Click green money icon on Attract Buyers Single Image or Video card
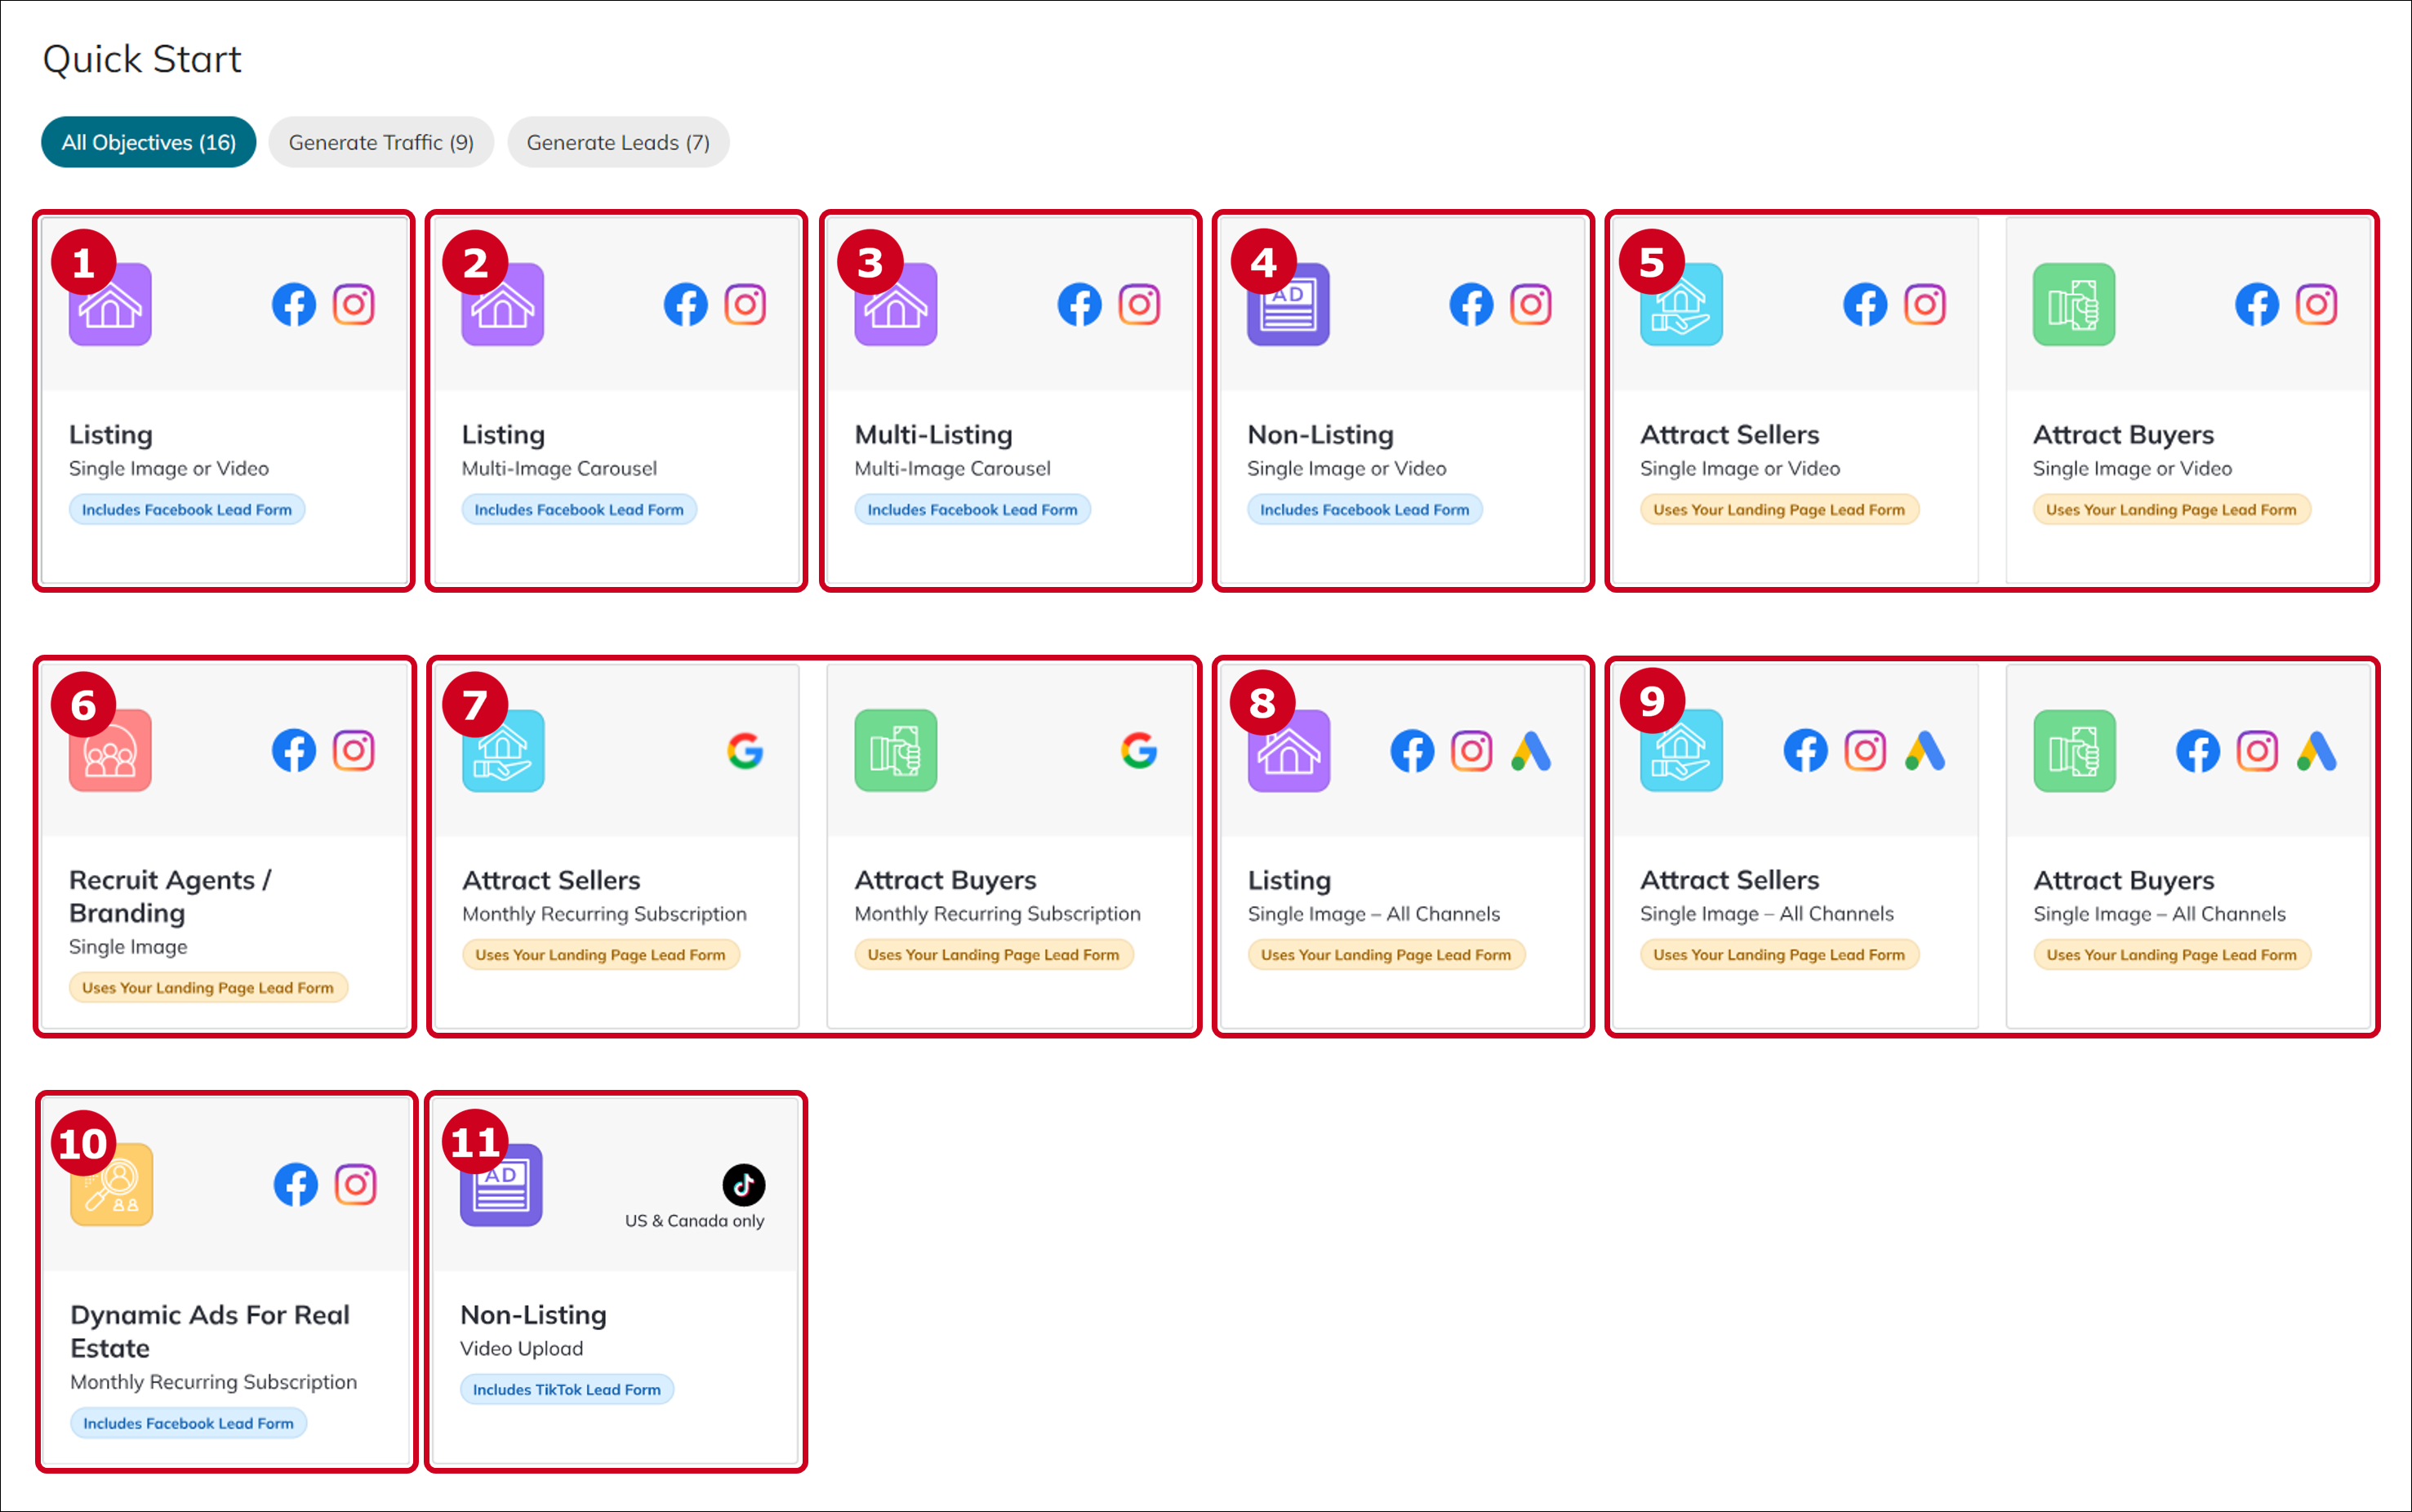 click(2074, 304)
